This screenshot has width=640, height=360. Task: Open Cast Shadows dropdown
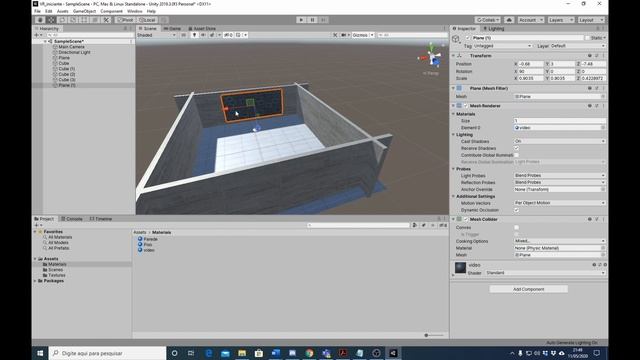(560, 141)
